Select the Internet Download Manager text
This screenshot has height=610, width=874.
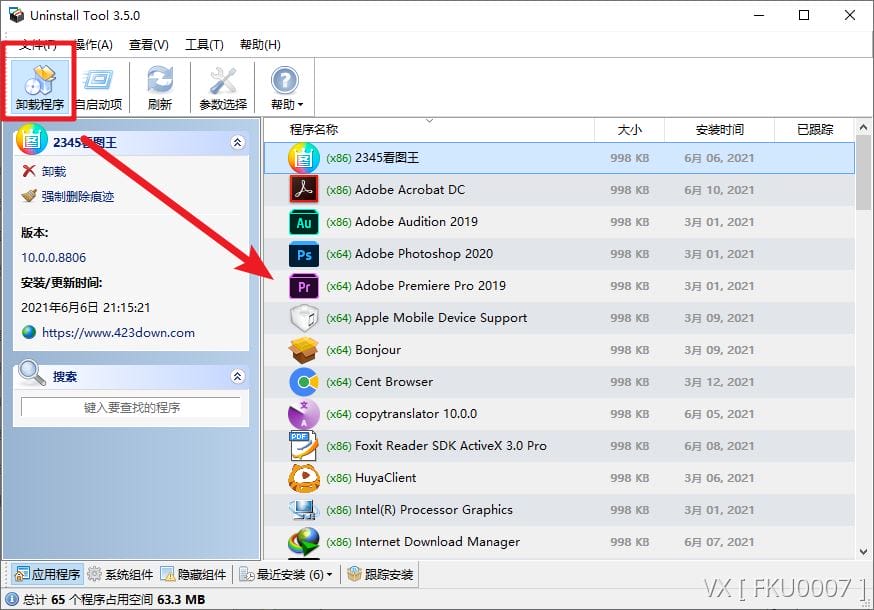coord(438,541)
